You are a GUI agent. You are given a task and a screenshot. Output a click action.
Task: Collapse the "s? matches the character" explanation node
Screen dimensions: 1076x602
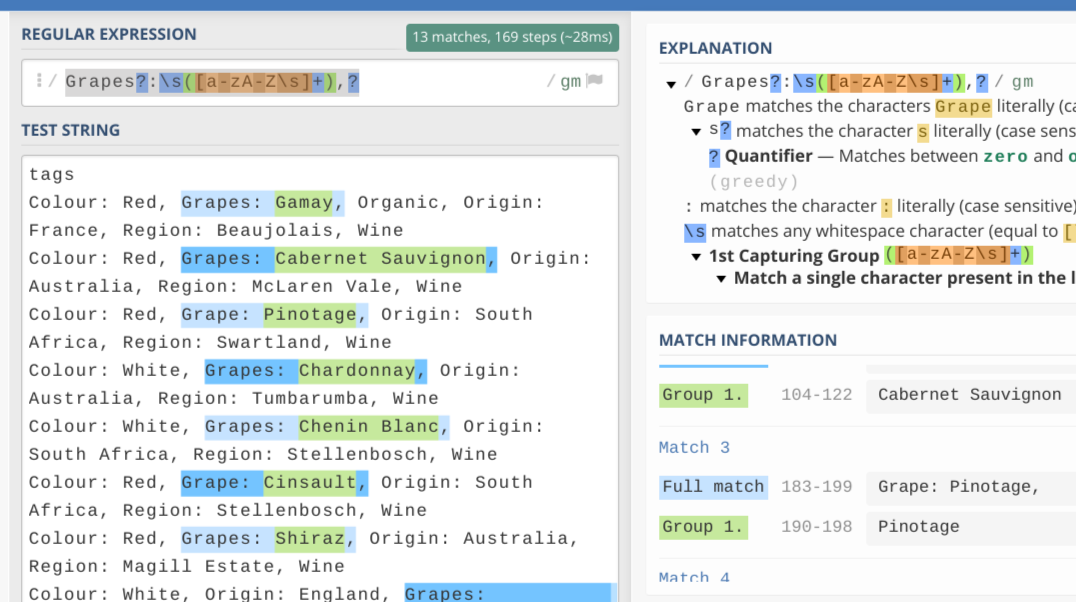click(696, 132)
